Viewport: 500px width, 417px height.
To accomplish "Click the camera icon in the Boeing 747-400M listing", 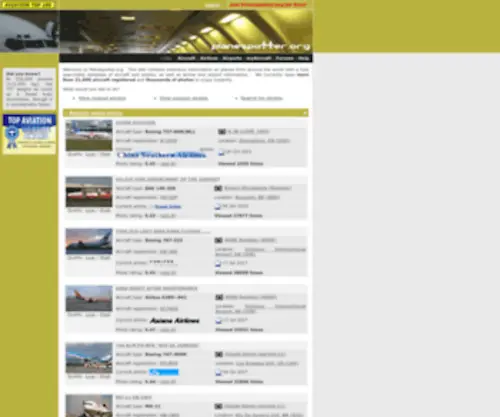I will coord(219,354).
